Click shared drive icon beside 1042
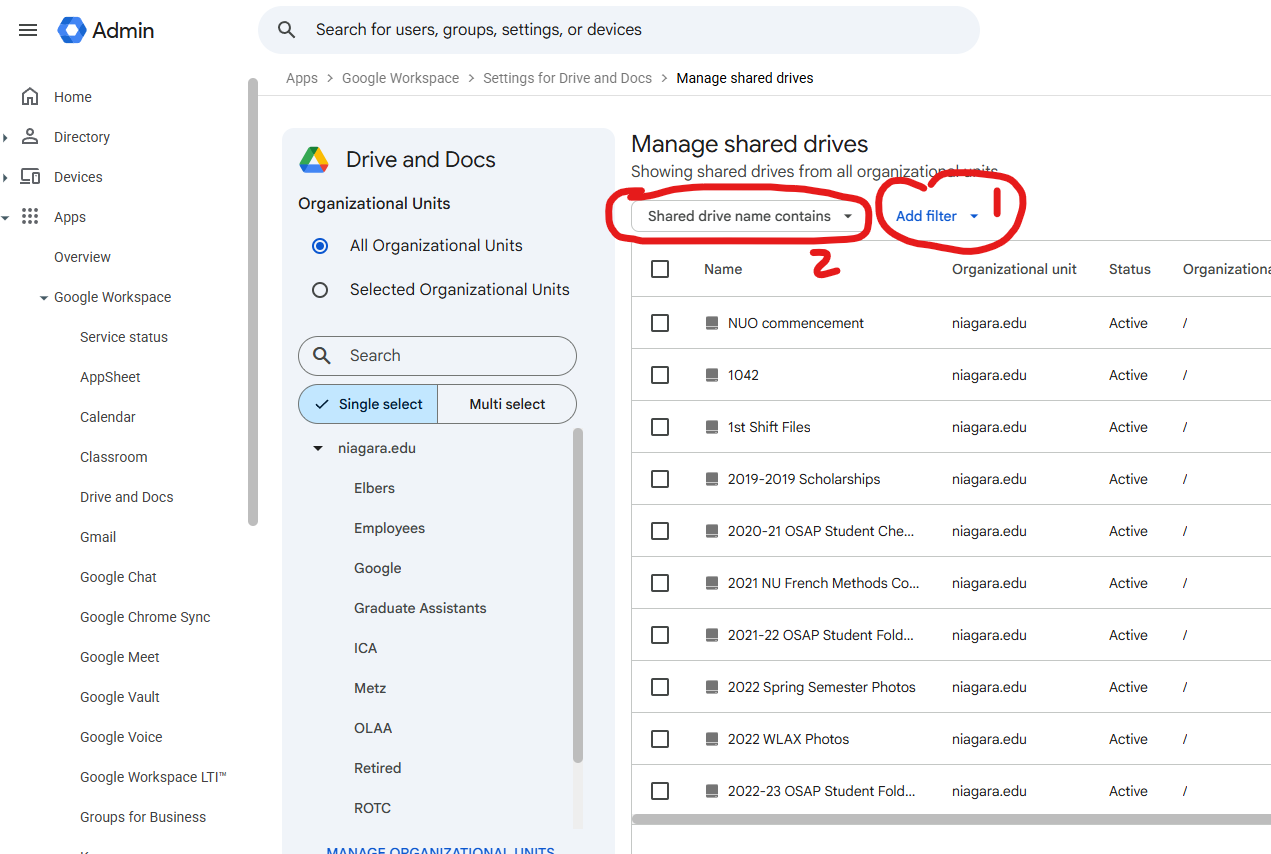This screenshot has width=1271, height=854. [x=712, y=375]
